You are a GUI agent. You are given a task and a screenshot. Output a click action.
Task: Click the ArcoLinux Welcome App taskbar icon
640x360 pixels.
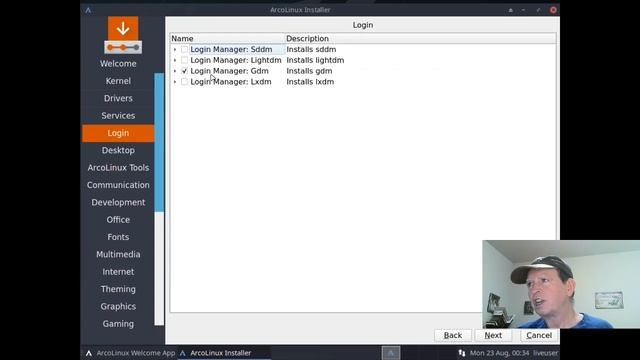tap(89, 353)
